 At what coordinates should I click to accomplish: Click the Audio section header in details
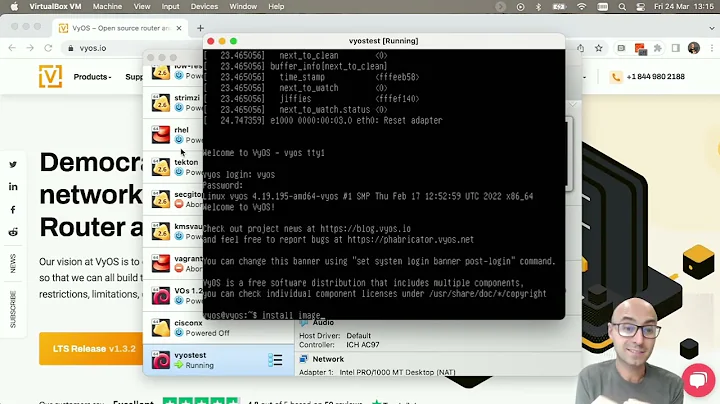click(323, 323)
